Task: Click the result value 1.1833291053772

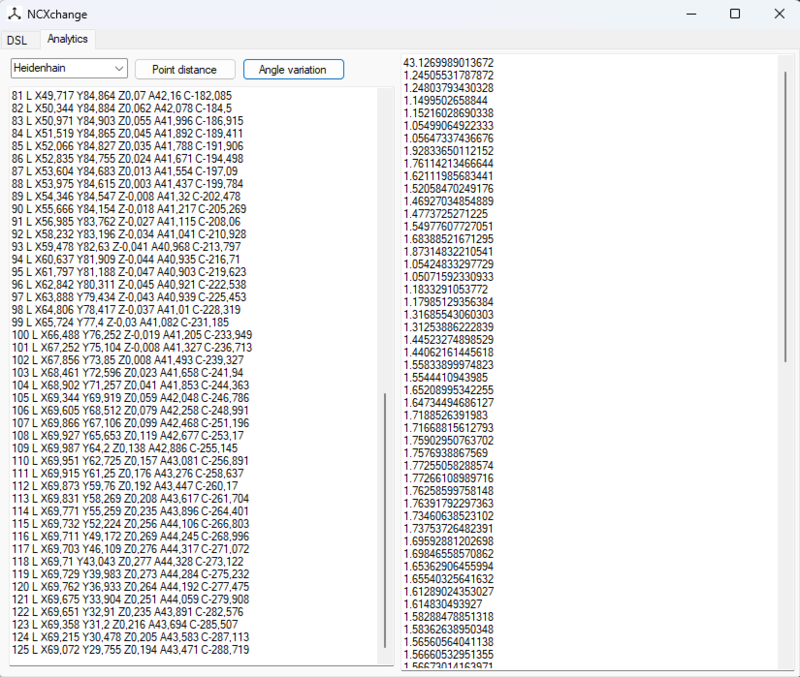Action: tap(446, 289)
